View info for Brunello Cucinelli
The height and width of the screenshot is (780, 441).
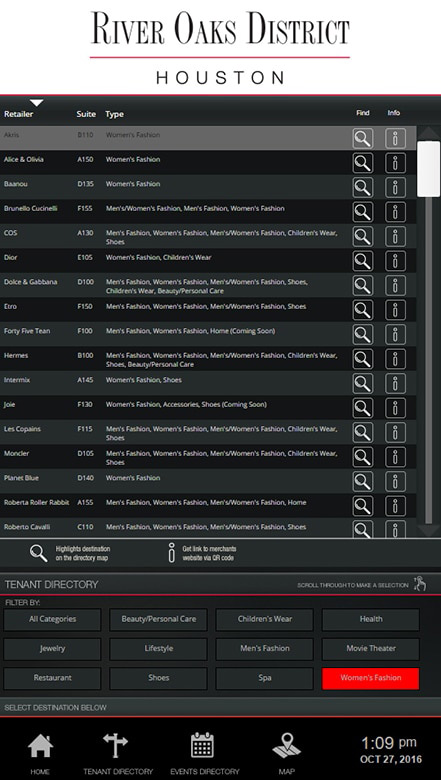395,212
